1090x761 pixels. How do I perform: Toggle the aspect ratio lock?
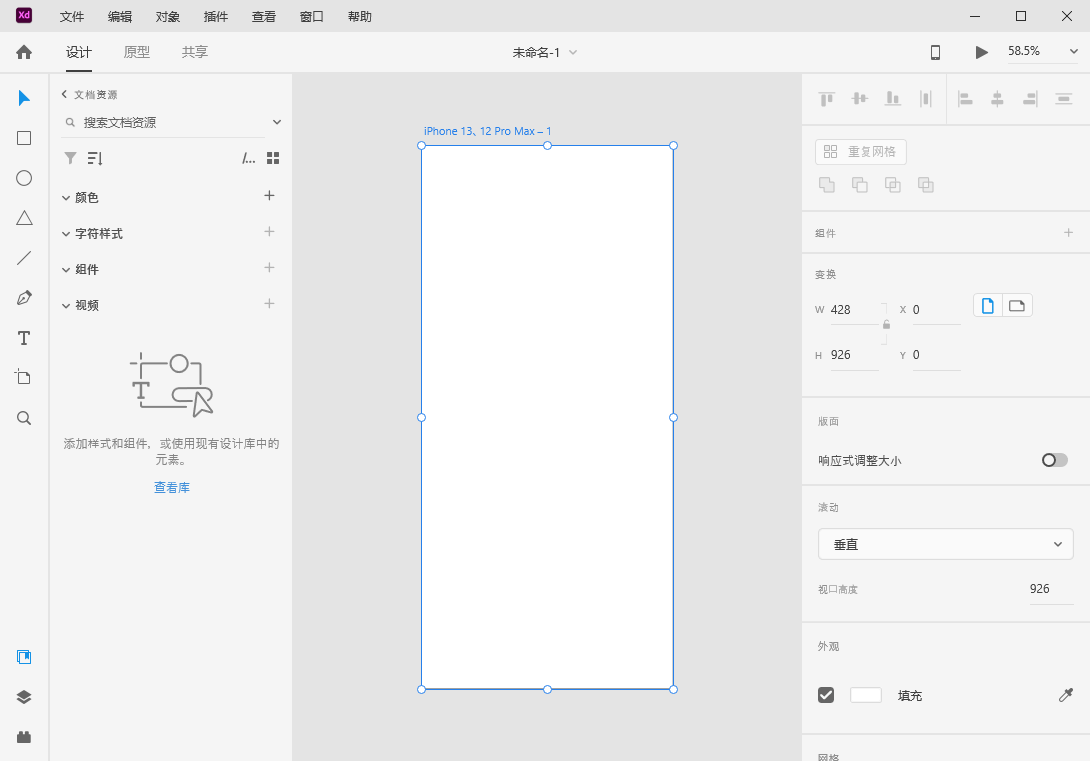(x=886, y=325)
